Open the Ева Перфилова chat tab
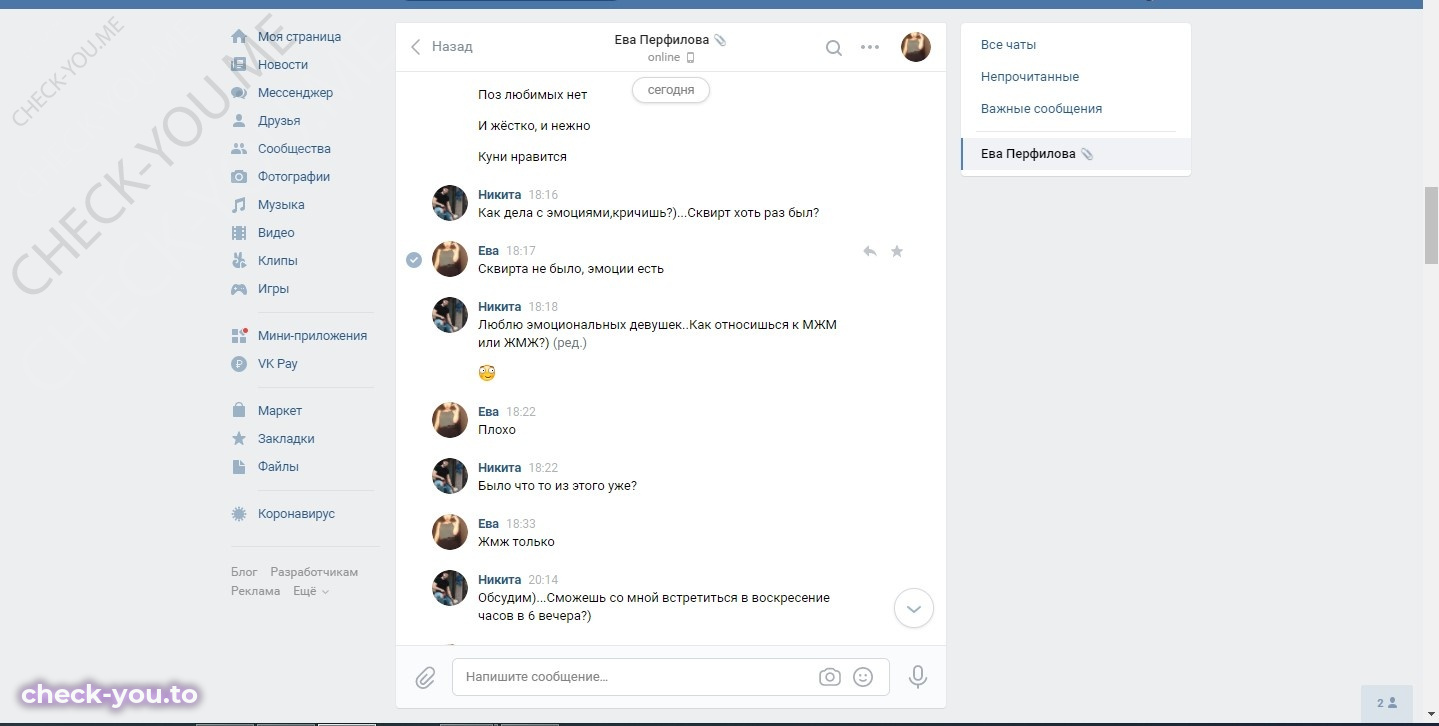The width and height of the screenshot is (1439, 726). tap(1076, 154)
